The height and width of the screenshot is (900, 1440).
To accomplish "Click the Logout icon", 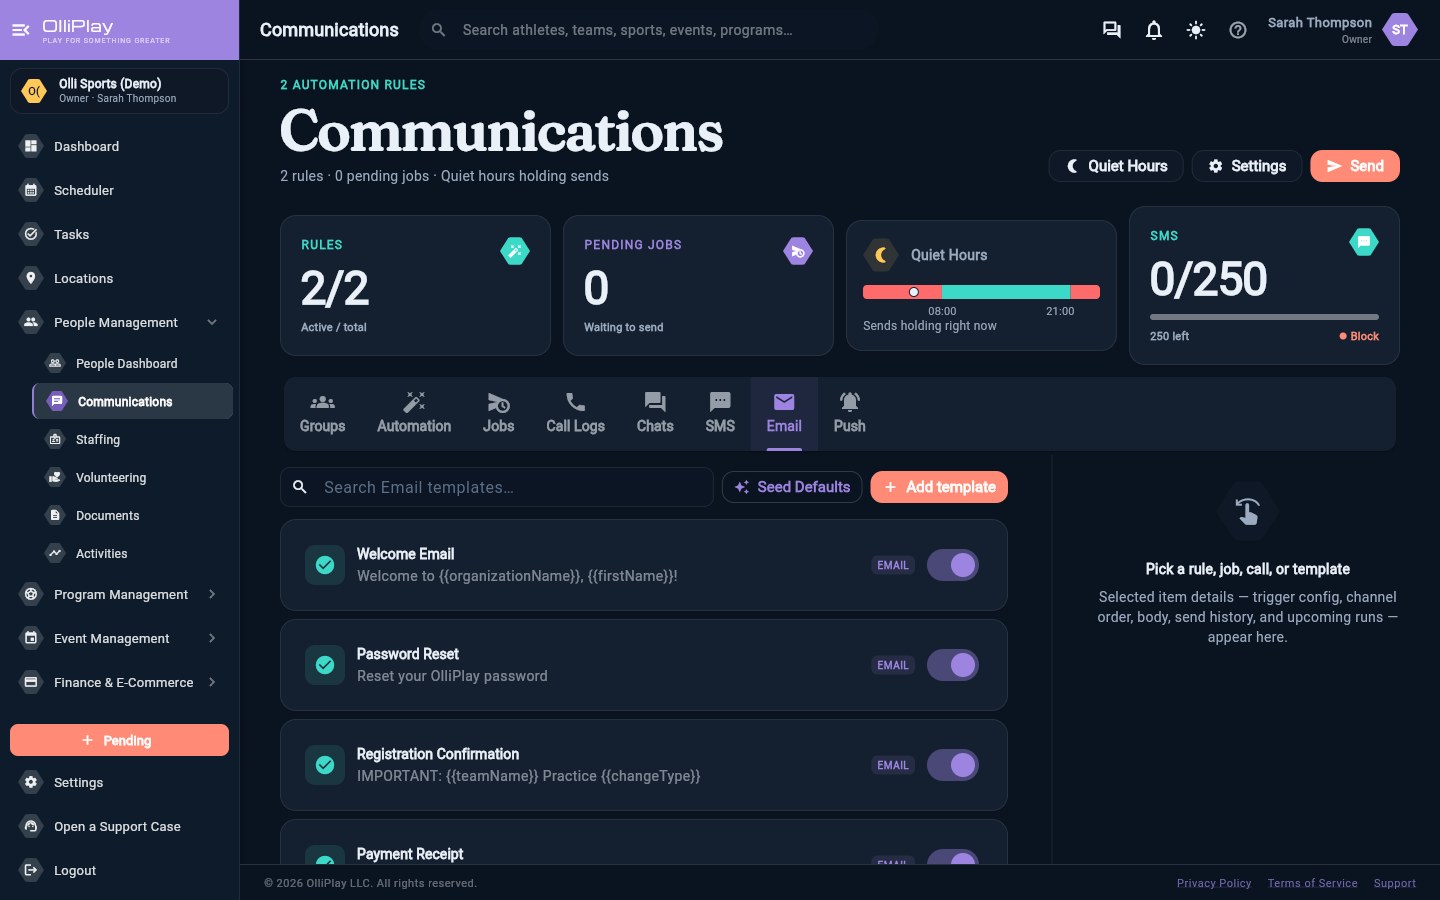I will click(31, 870).
